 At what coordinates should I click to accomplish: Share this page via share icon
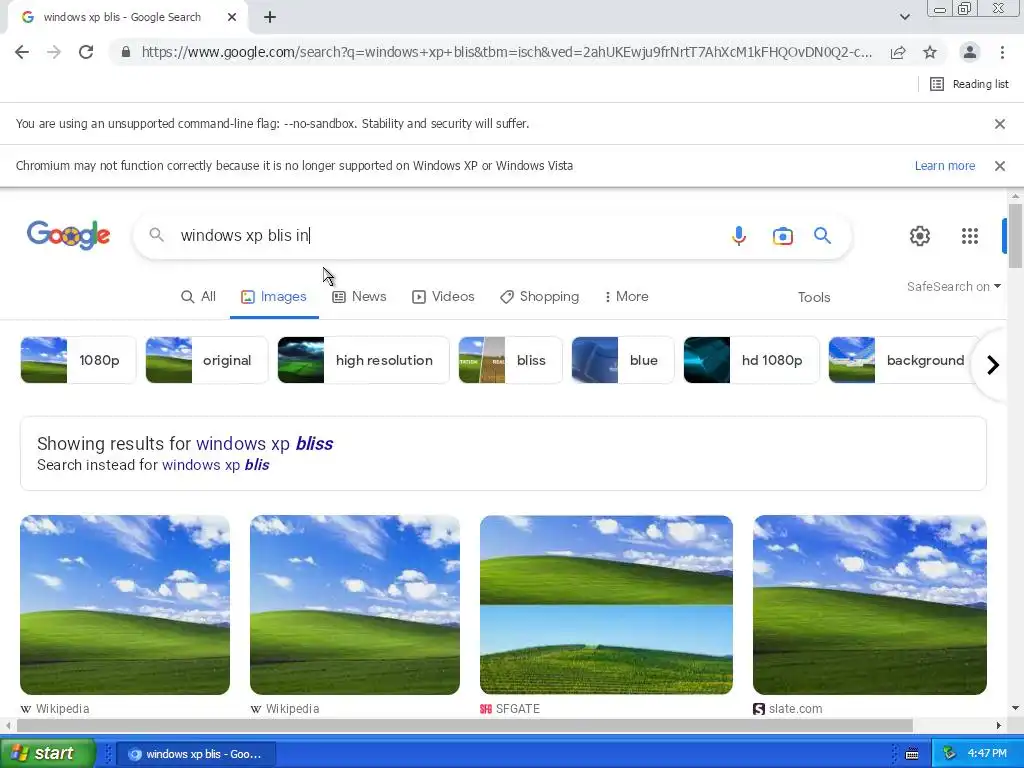898,52
